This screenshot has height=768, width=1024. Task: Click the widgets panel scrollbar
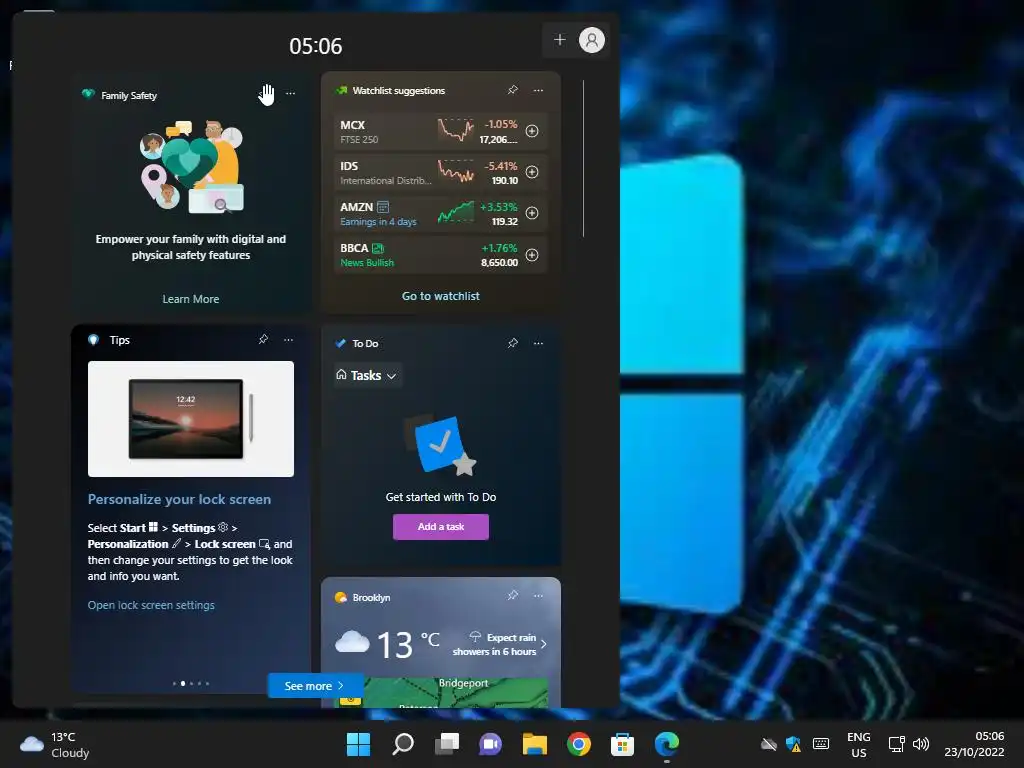[583, 158]
